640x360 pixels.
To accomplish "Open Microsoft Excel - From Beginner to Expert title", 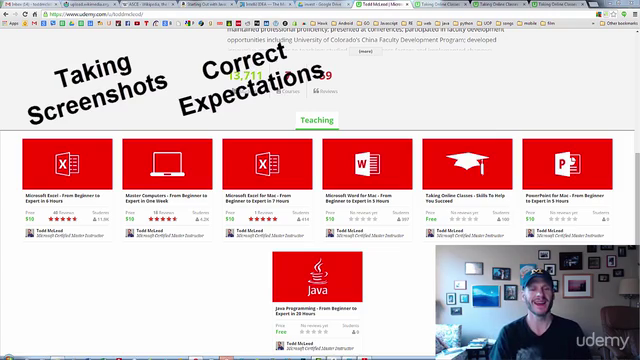I will pos(62,198).
